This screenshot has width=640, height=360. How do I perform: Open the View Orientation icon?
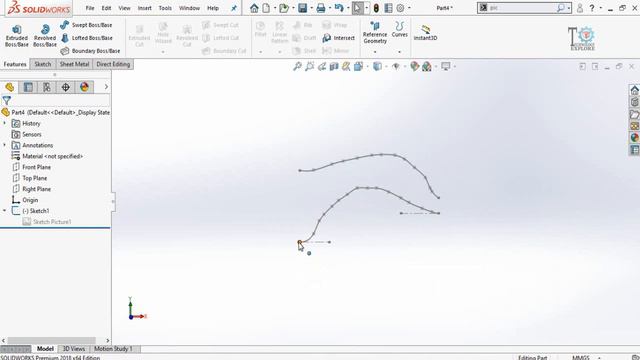[358, 66]
